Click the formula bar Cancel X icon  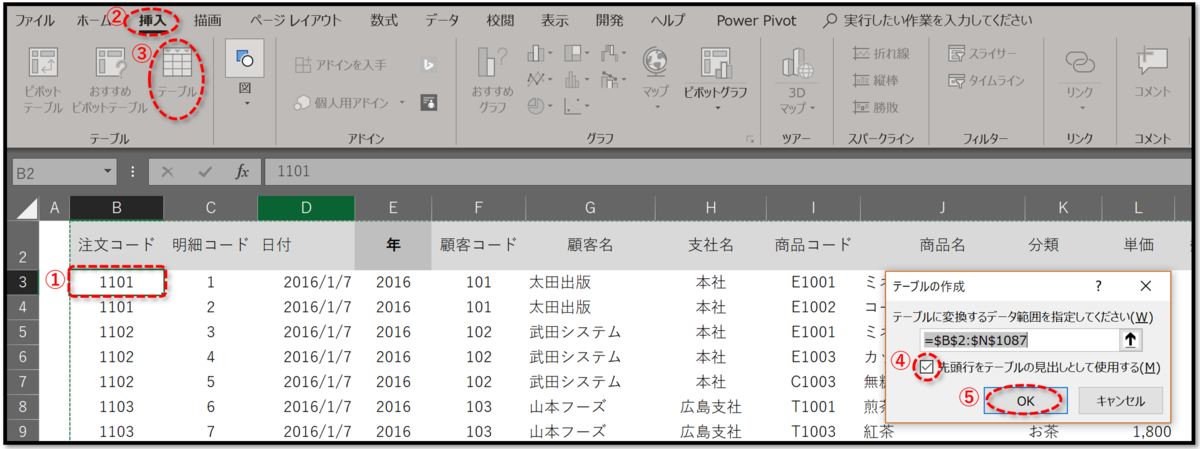click(x=168, y=172)
